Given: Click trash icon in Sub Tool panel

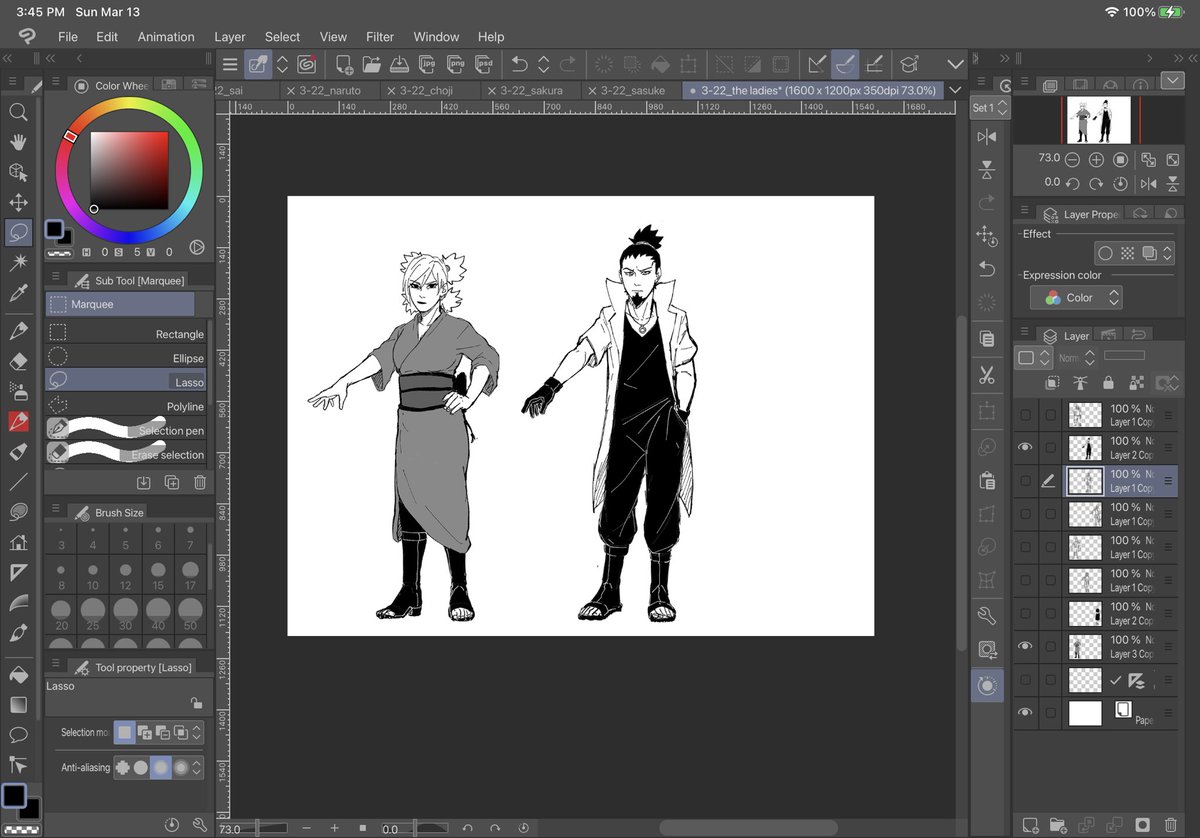Looking at the screenshot, I should [200, 482].
